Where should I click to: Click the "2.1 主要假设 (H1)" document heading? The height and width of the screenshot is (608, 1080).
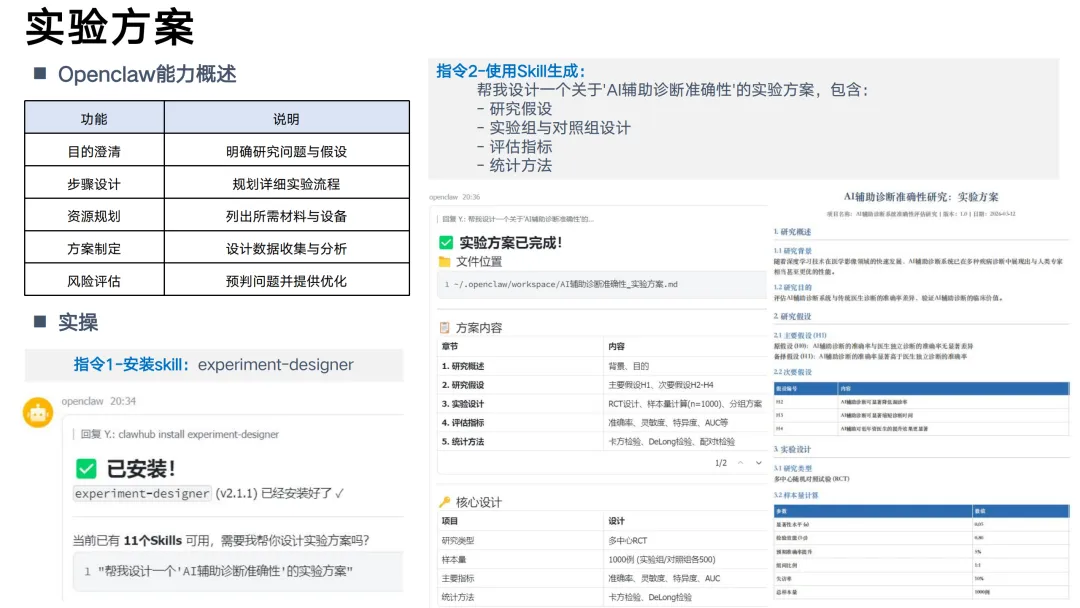pos(800,335)
